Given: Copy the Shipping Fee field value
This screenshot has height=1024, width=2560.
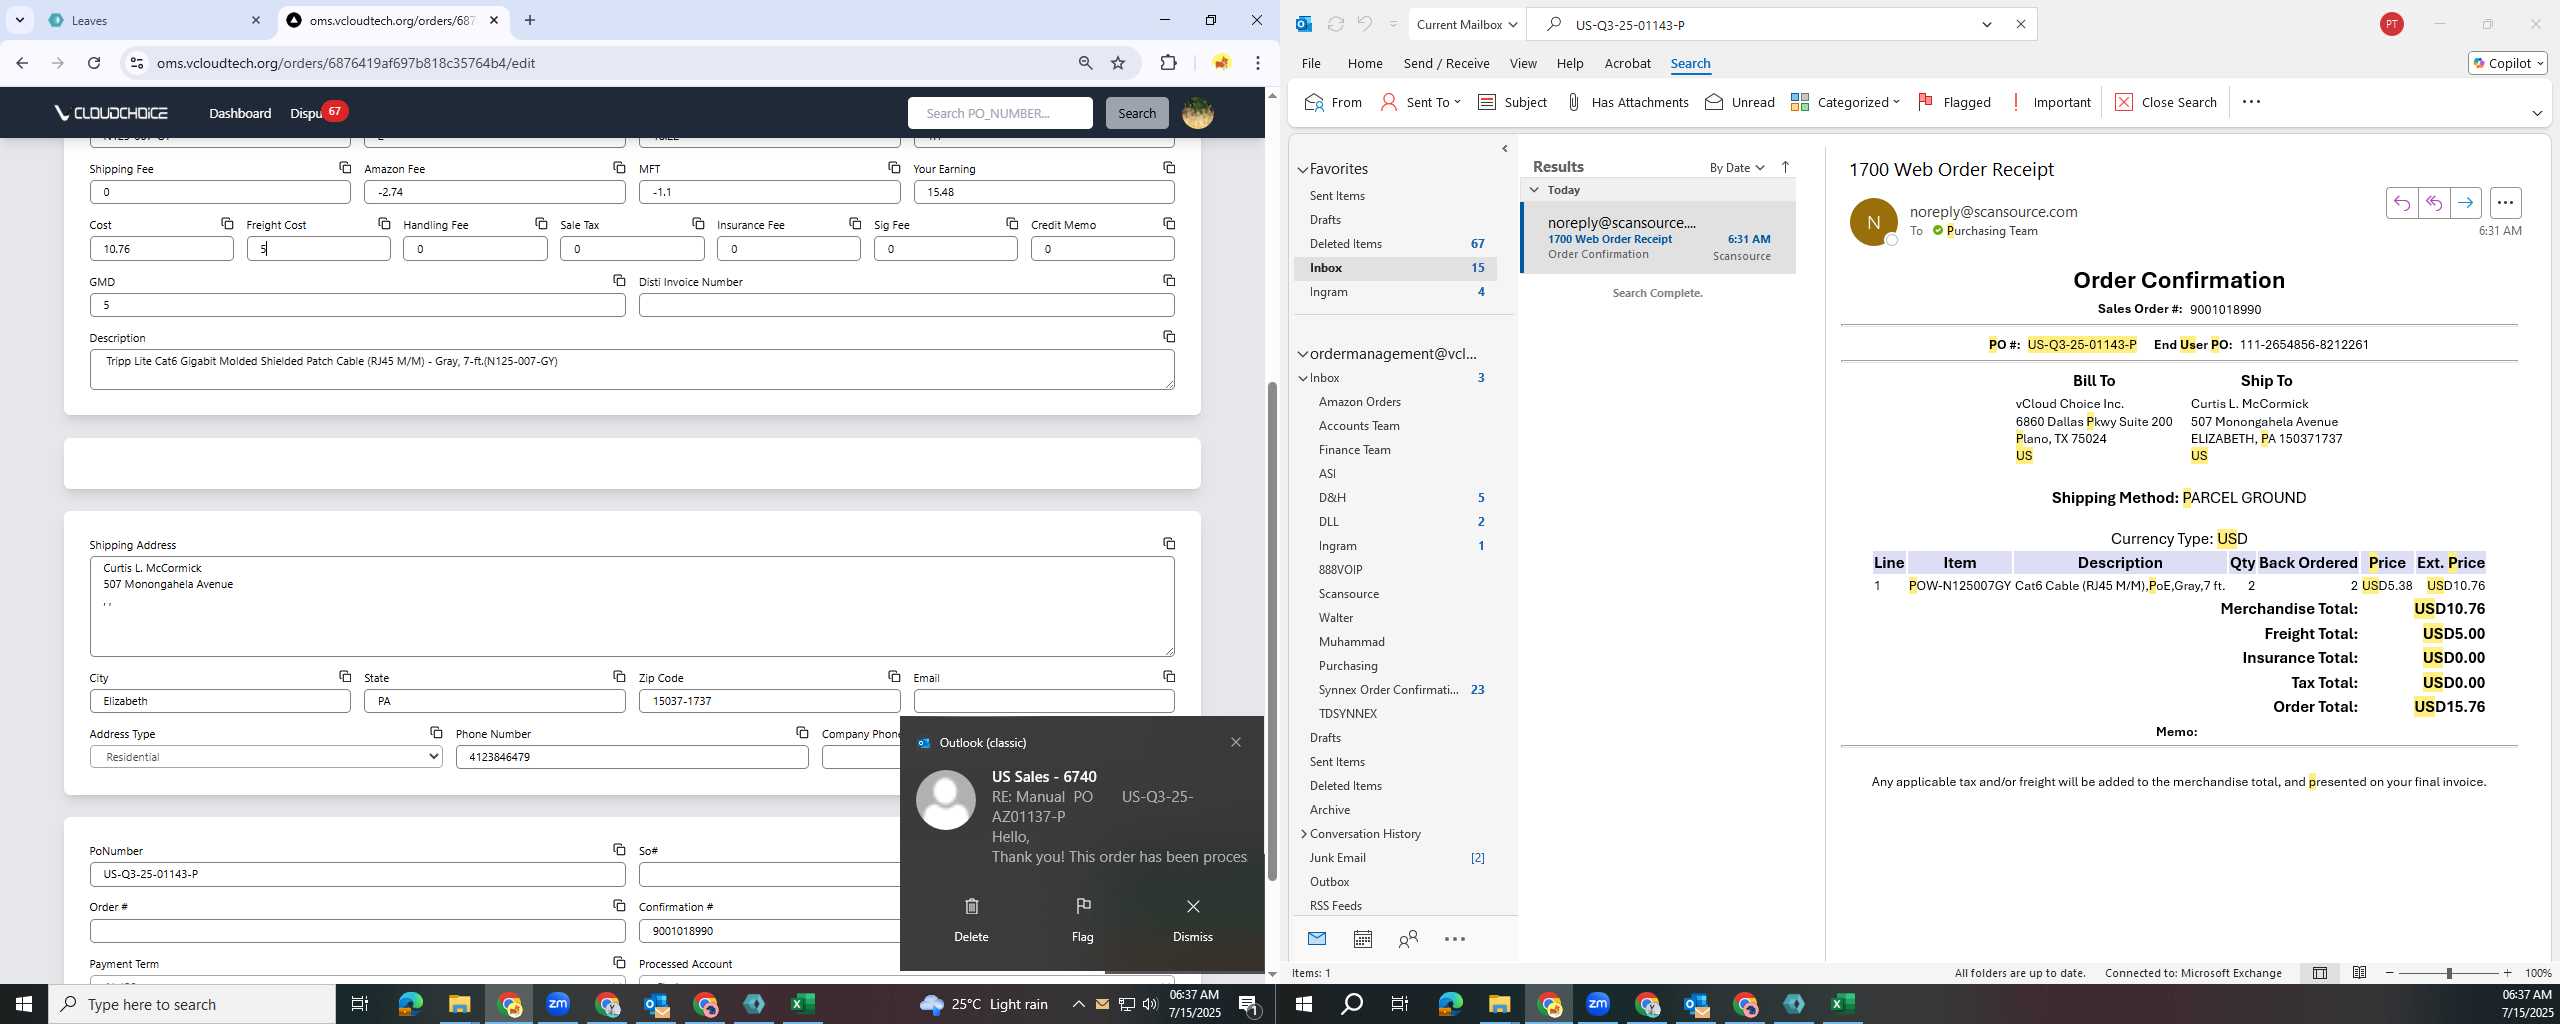Looking at the screenshot, I should pos(345,167).
